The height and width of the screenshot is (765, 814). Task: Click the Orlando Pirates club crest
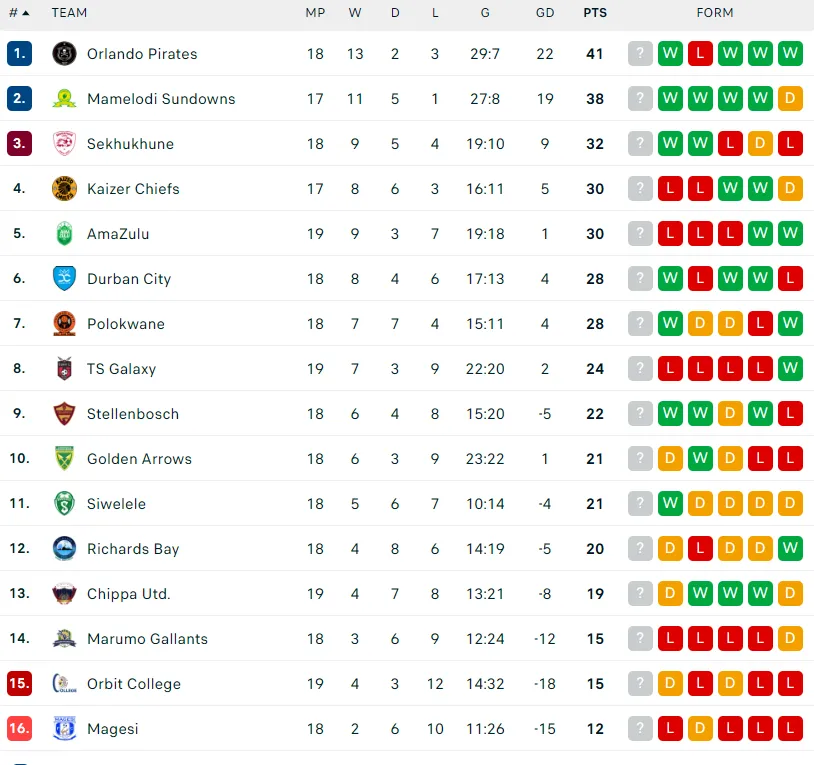pos(64,54)
